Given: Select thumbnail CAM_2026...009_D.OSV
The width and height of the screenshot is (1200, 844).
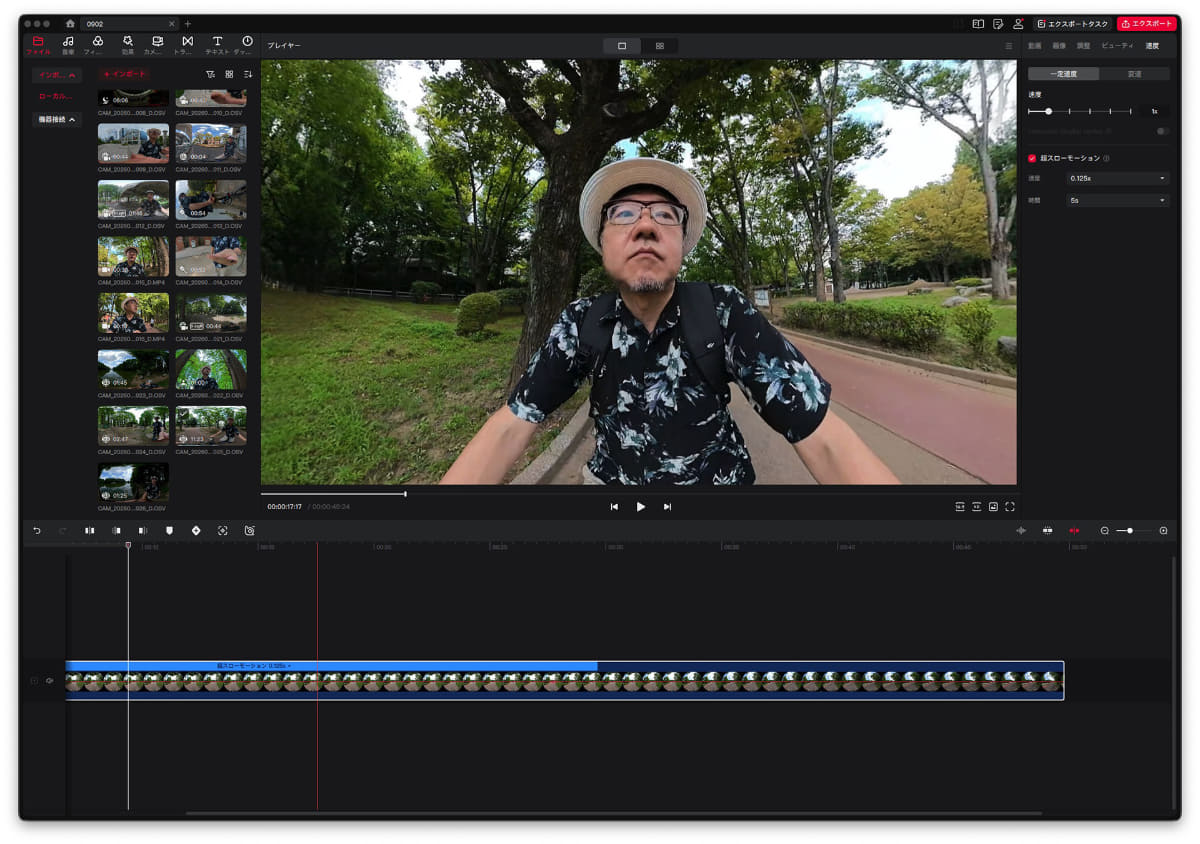Looking at the screenshot, I should point(133,143).
